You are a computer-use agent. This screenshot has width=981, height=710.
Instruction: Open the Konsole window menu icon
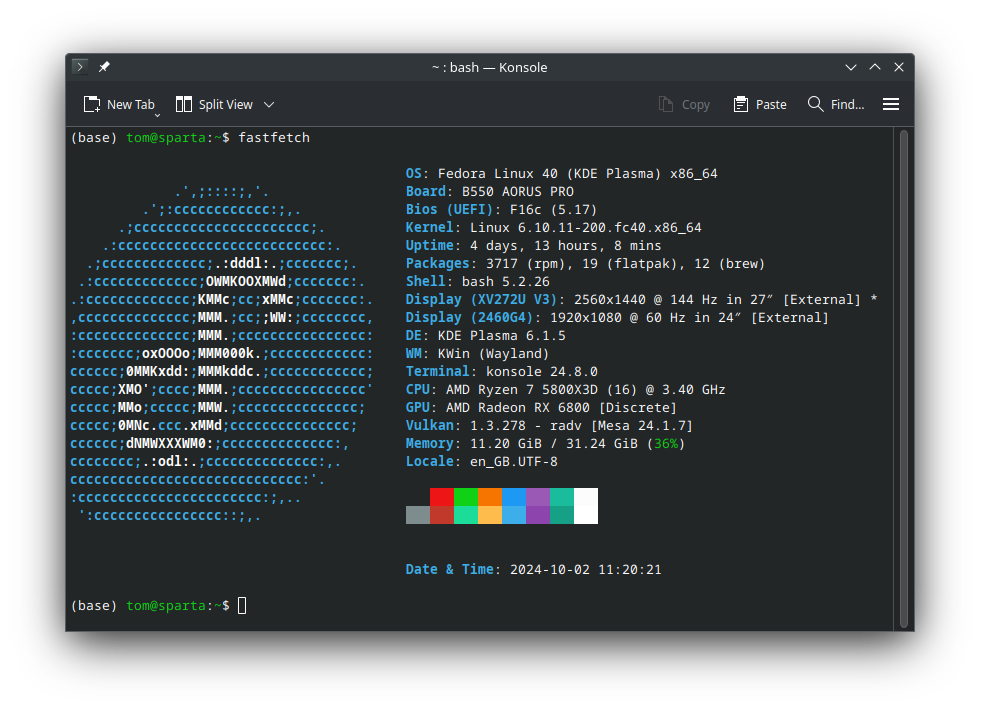[x=80, y=66]
